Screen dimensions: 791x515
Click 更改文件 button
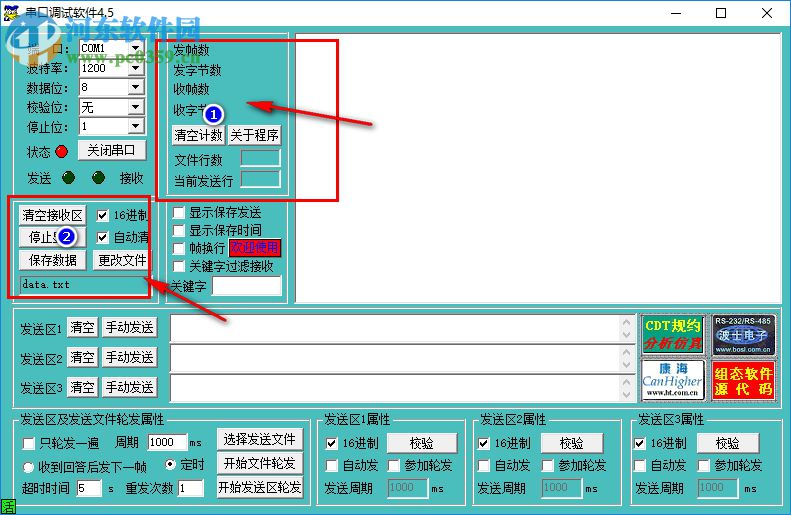click(122, 260)
